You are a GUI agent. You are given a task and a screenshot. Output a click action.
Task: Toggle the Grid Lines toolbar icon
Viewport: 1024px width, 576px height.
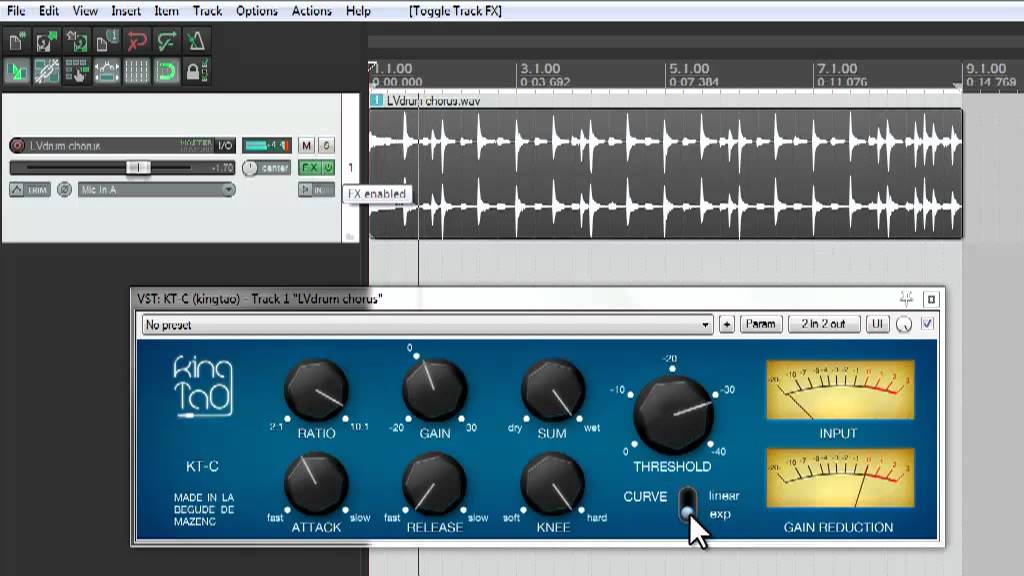pyautogui.click(x=136, y=71)
